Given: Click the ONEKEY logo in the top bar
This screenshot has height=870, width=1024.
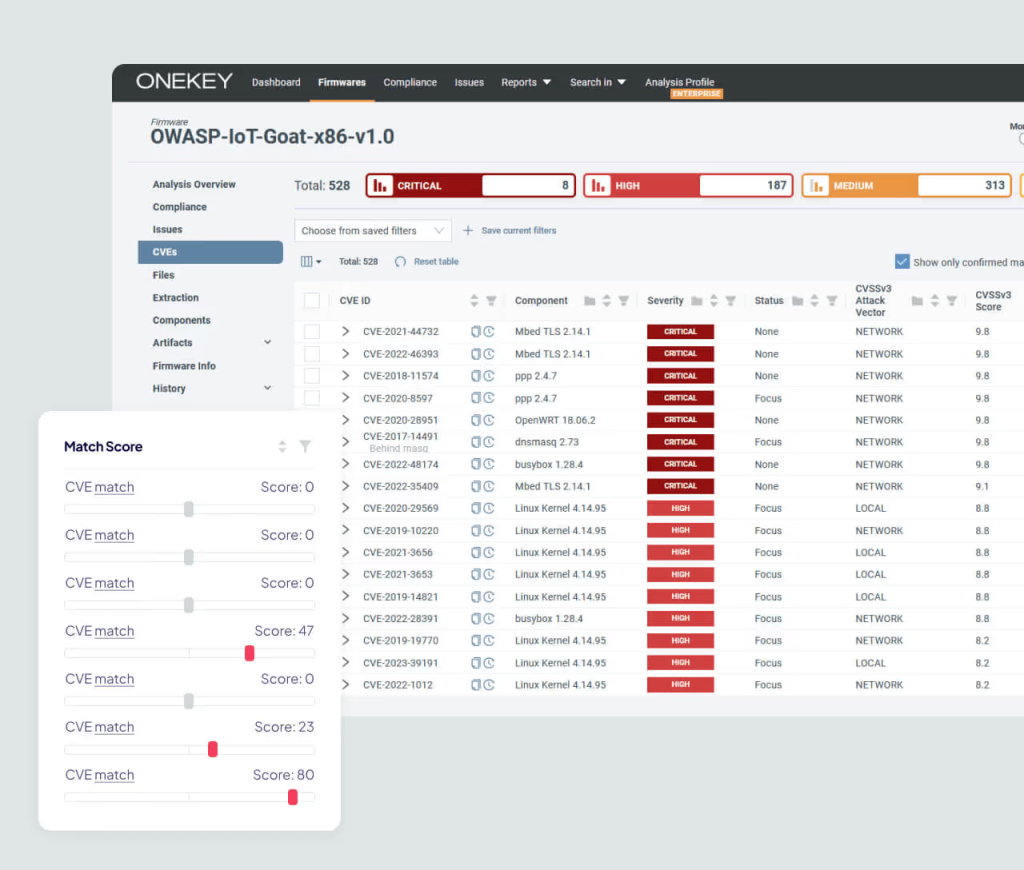Looking at the screenshot, I should coord(184,82).
